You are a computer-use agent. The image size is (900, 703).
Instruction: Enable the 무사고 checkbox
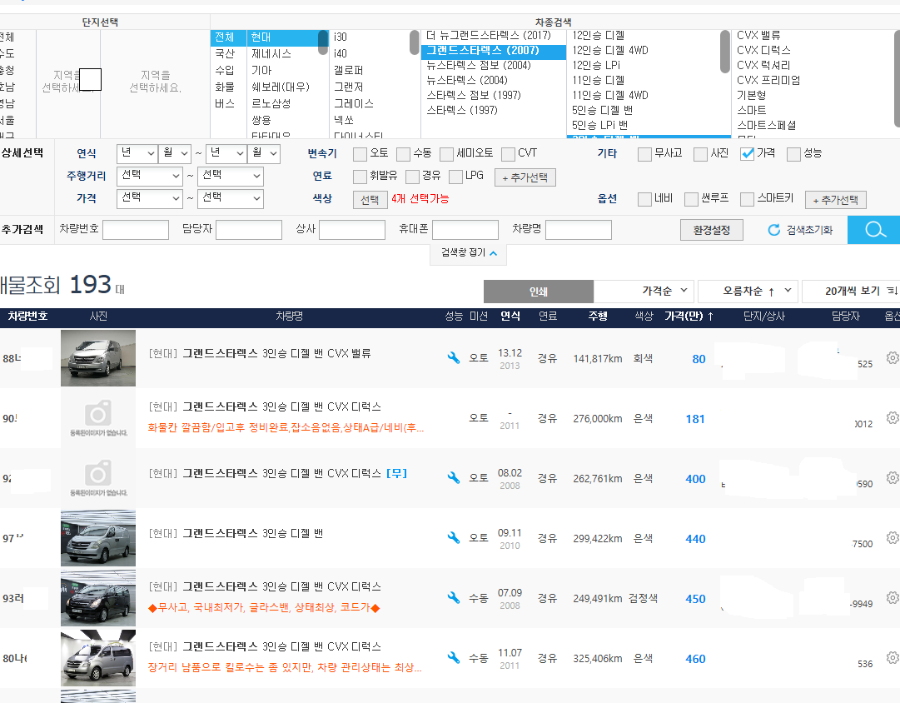645,154
